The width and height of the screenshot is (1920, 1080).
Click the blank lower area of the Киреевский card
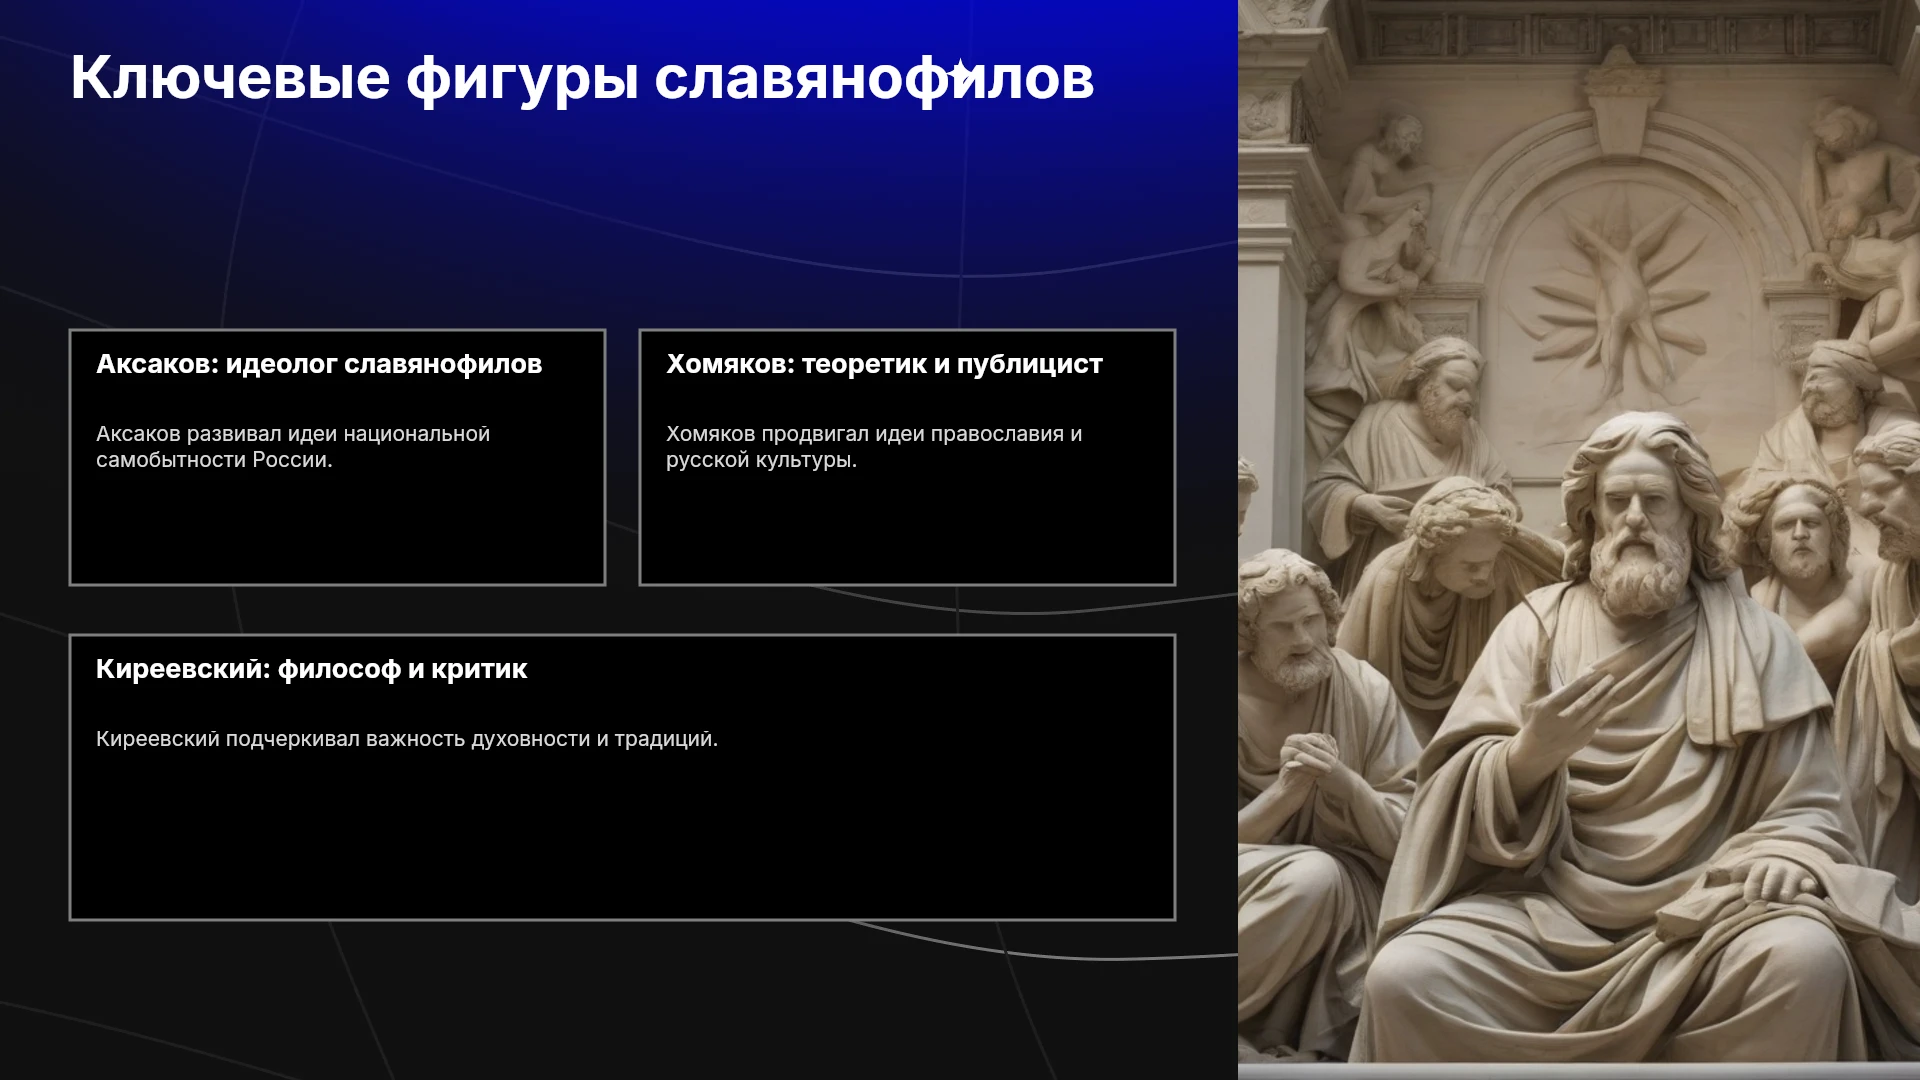(x=622, y=840)
